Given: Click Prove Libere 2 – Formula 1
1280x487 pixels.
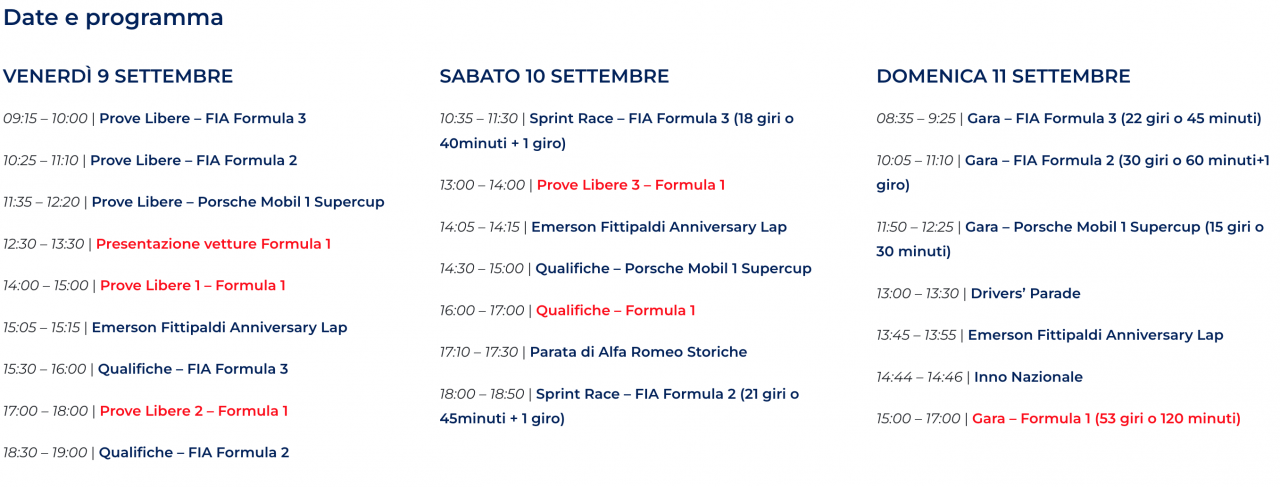Looking at the screenshot, I should pyautogui.click(x=194, y=411).
